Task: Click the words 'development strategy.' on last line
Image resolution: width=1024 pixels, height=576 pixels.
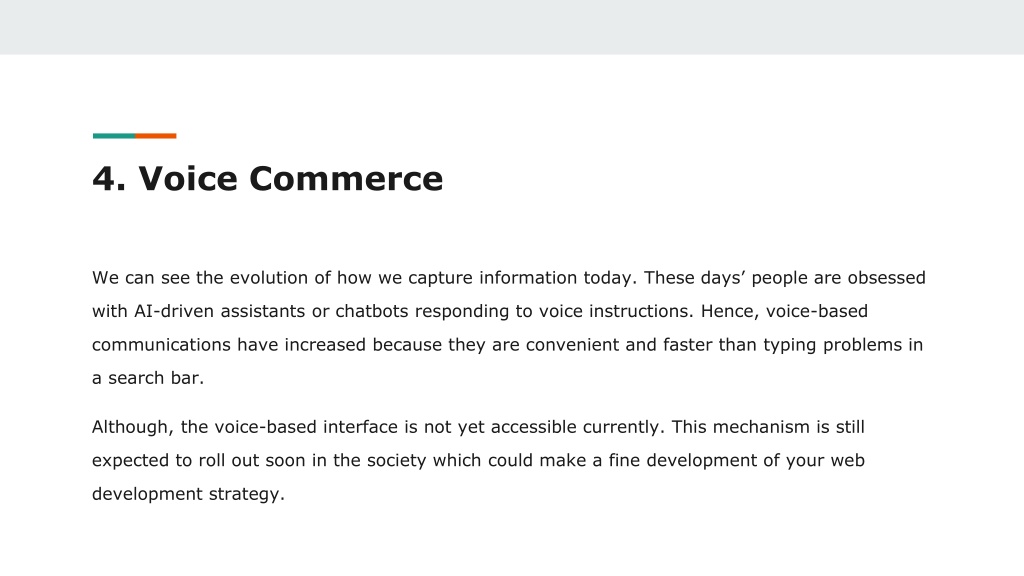Action: click(188, 494)
